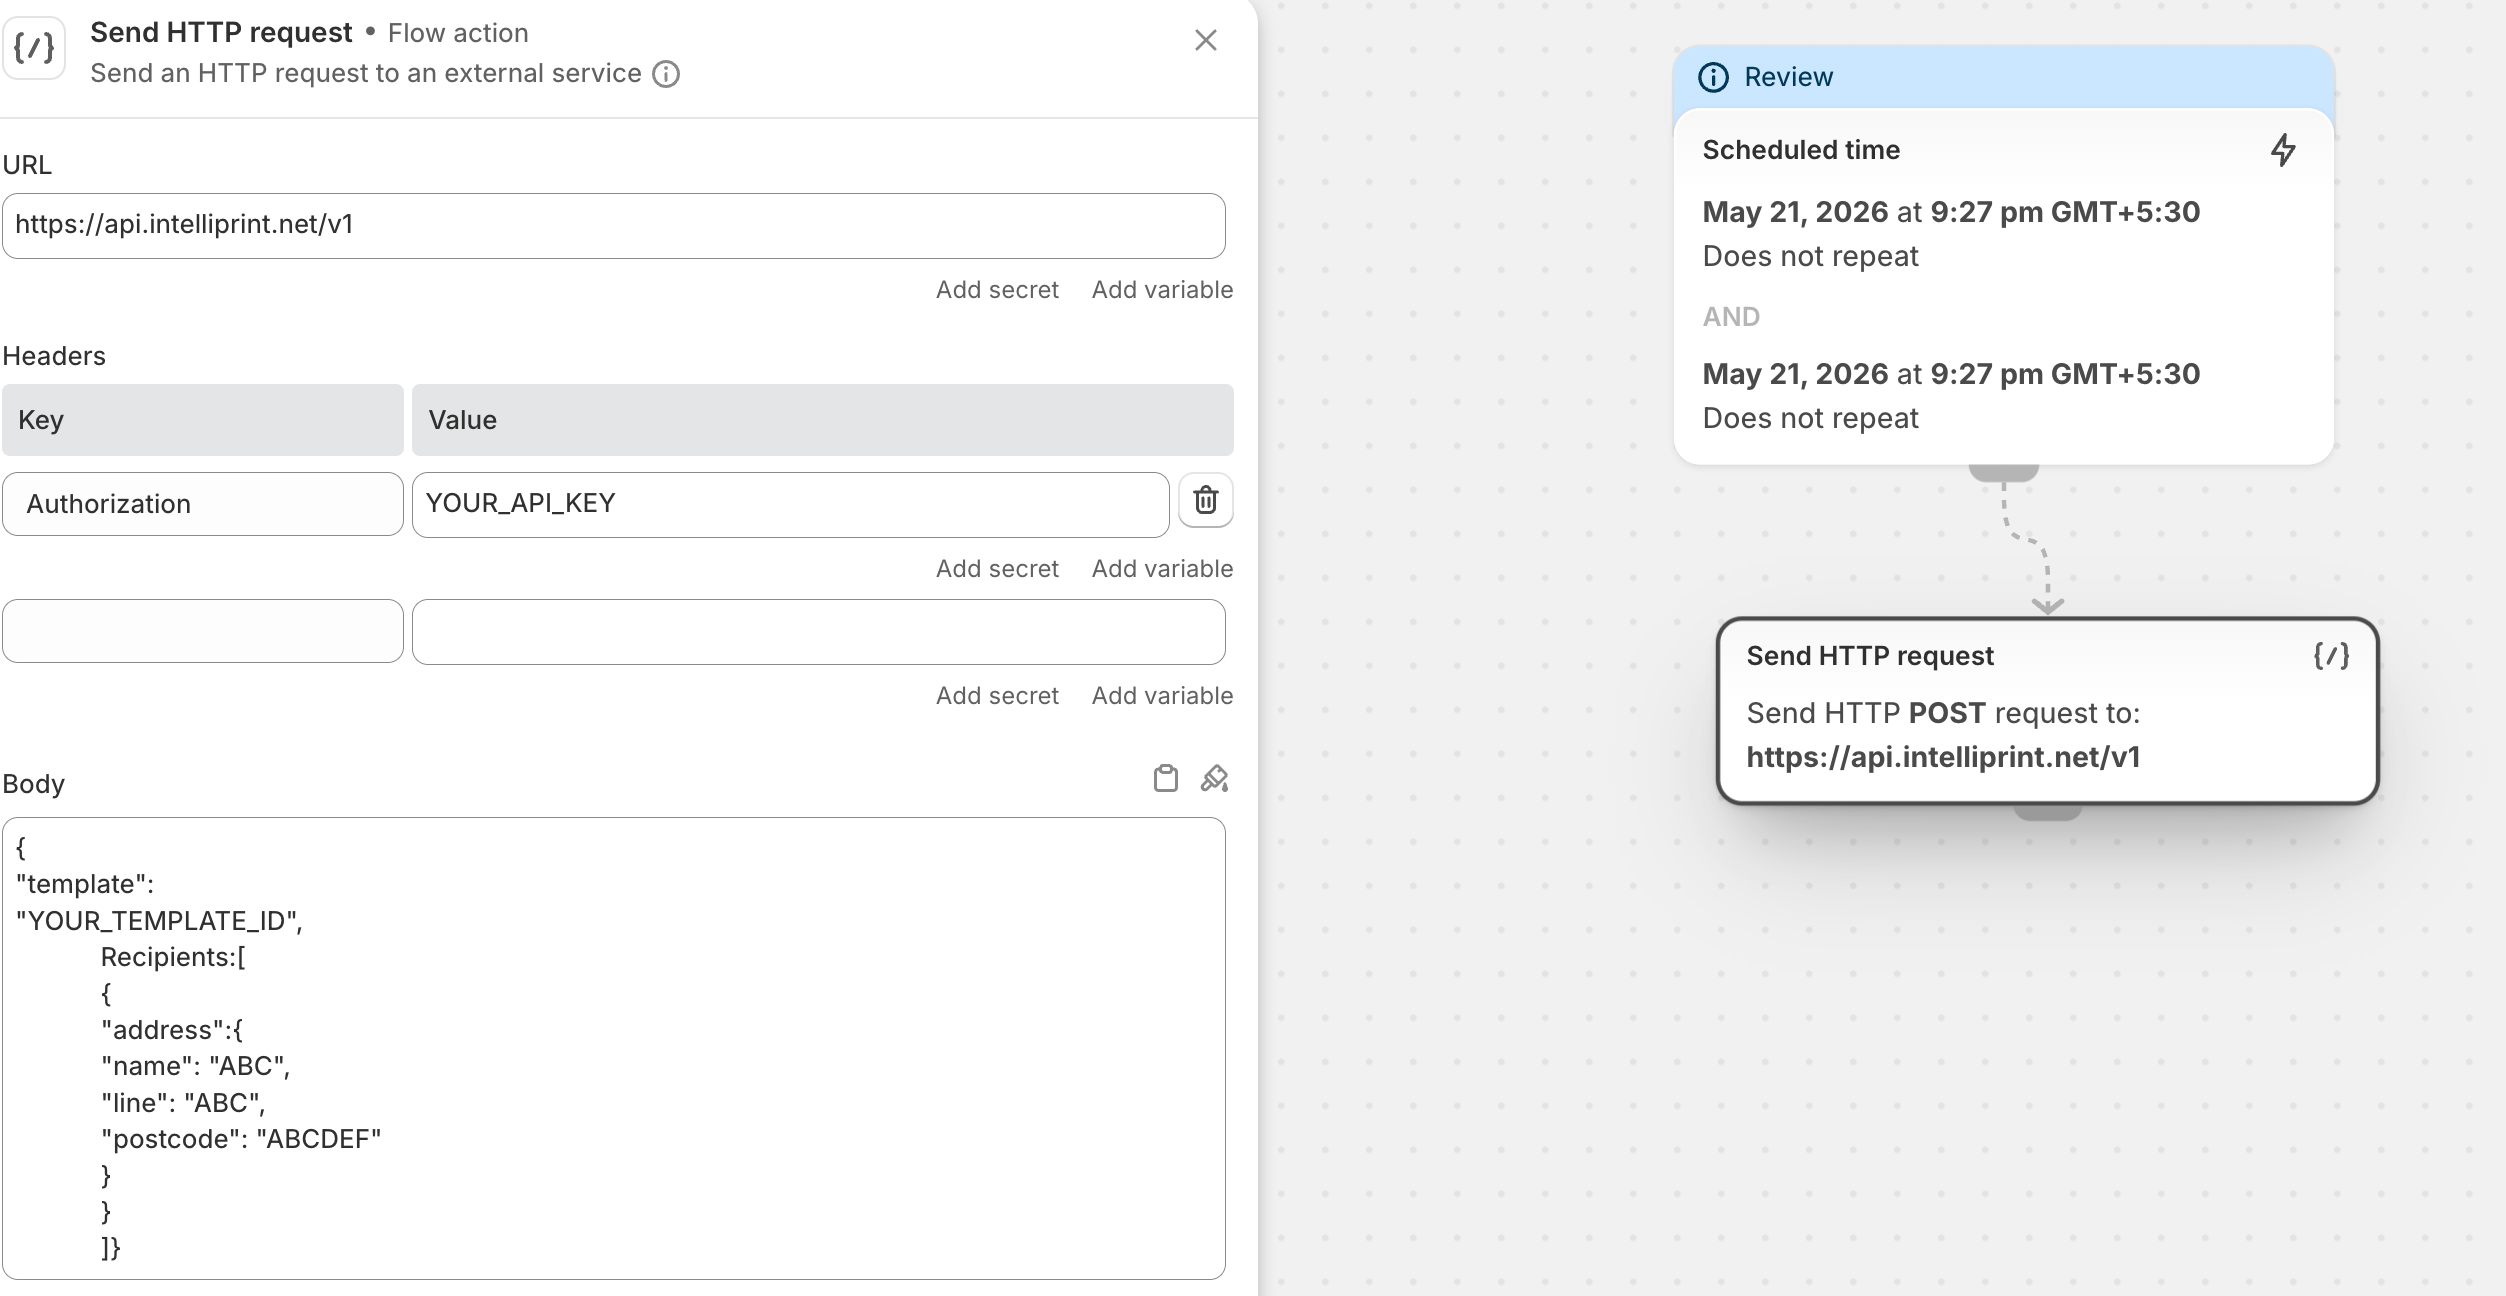Delete the Authorization header row with trash icon
This screenshot has width=2506, height=1296.
coord(1205,500)
